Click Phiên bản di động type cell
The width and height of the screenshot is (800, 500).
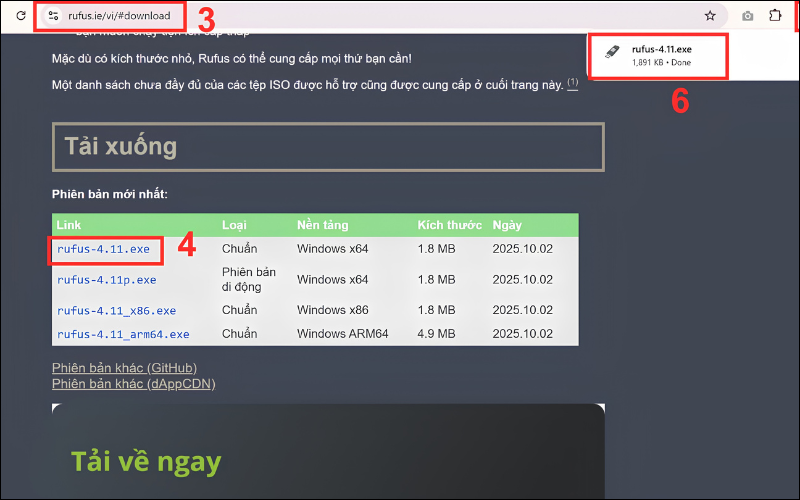249,280
